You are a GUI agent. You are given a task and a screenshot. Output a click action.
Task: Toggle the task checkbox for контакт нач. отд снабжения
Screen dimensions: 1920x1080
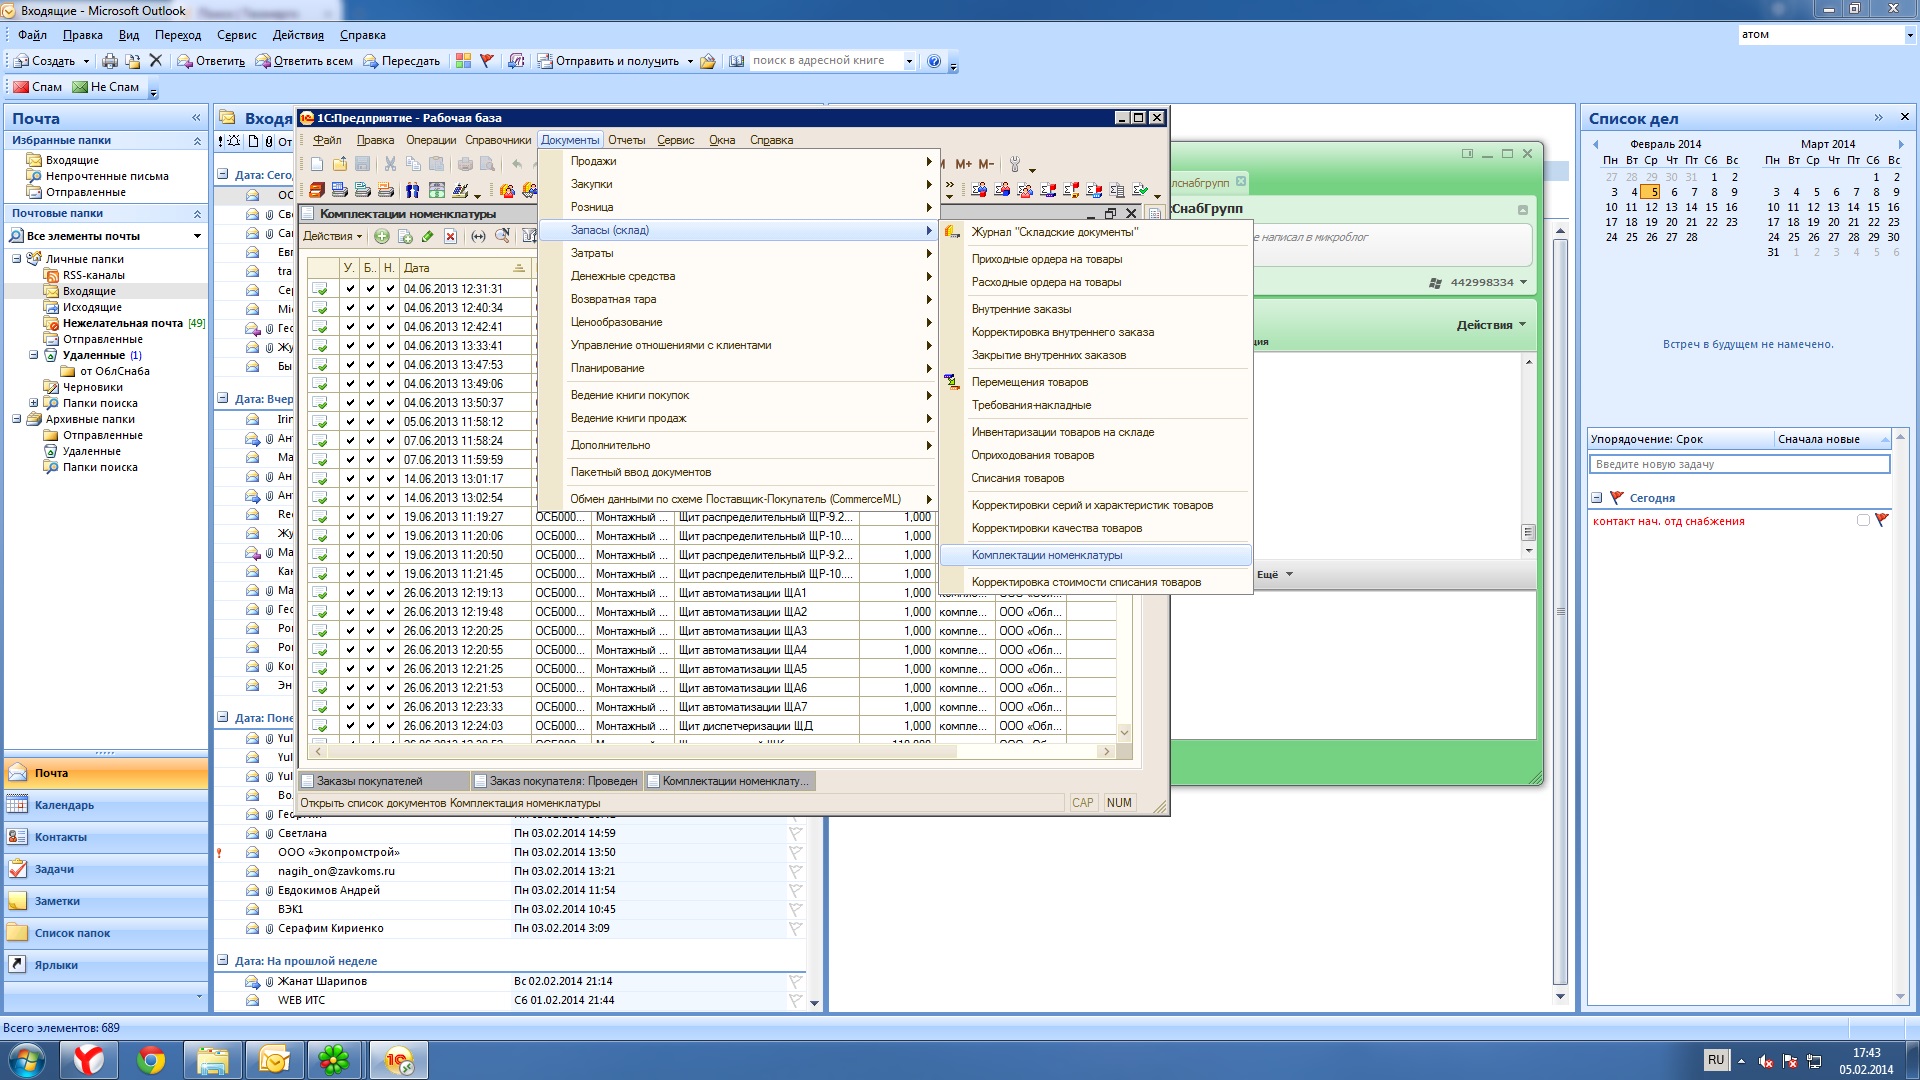(1862, 521)
